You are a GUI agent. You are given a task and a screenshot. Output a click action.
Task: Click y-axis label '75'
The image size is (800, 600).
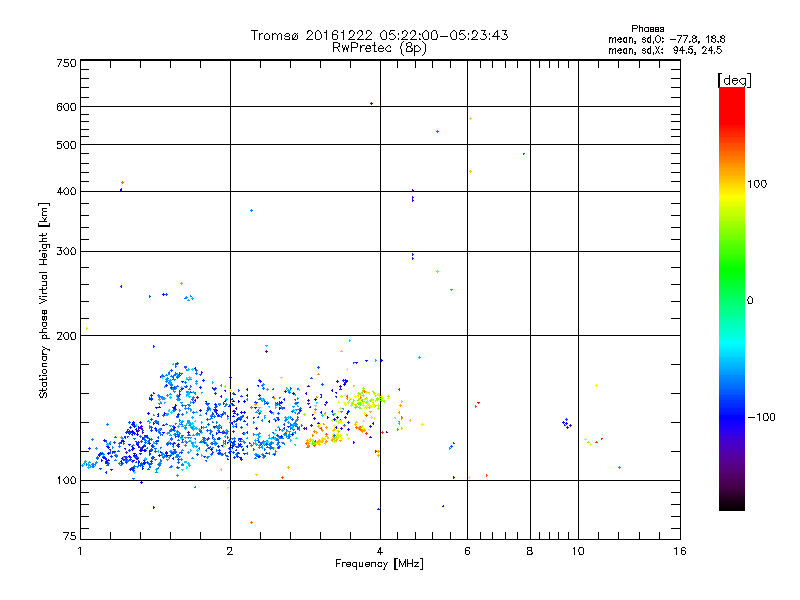[70, 536]
